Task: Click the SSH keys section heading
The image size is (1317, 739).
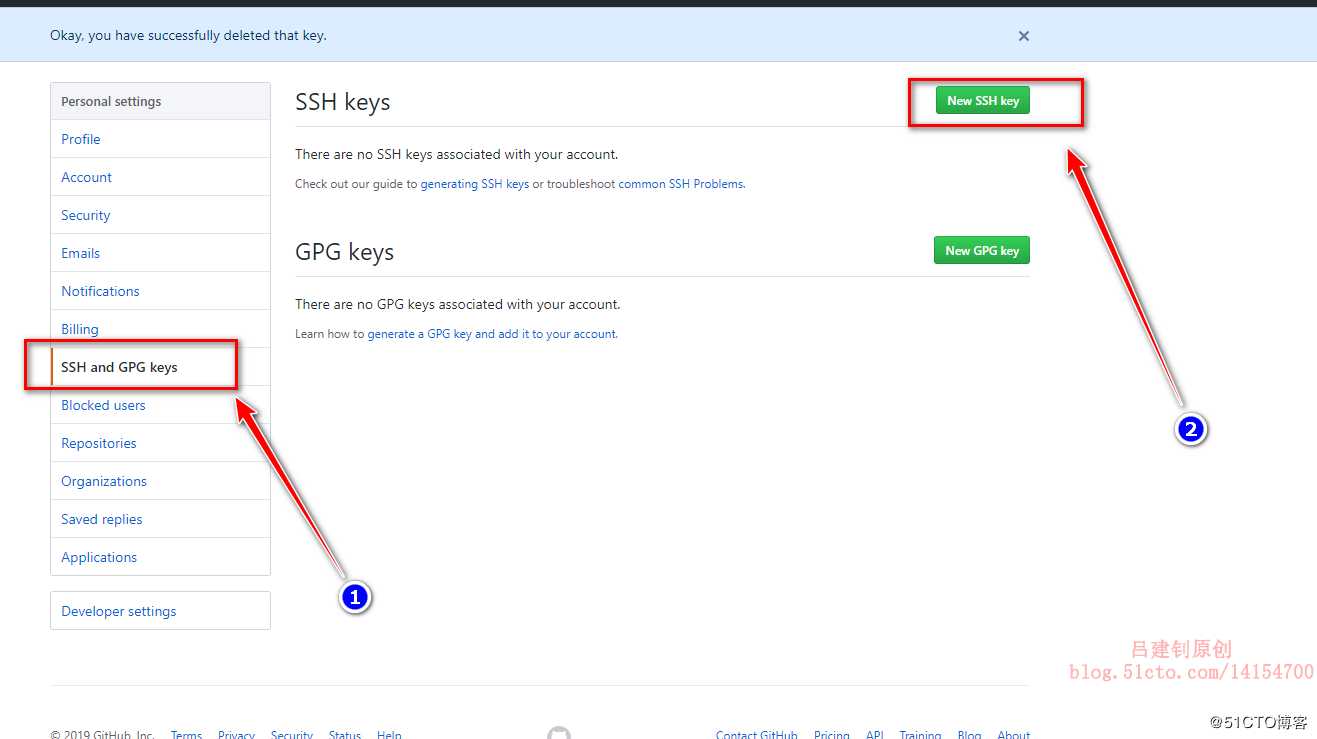Action: pyautogui.click(x=343, y=103)
